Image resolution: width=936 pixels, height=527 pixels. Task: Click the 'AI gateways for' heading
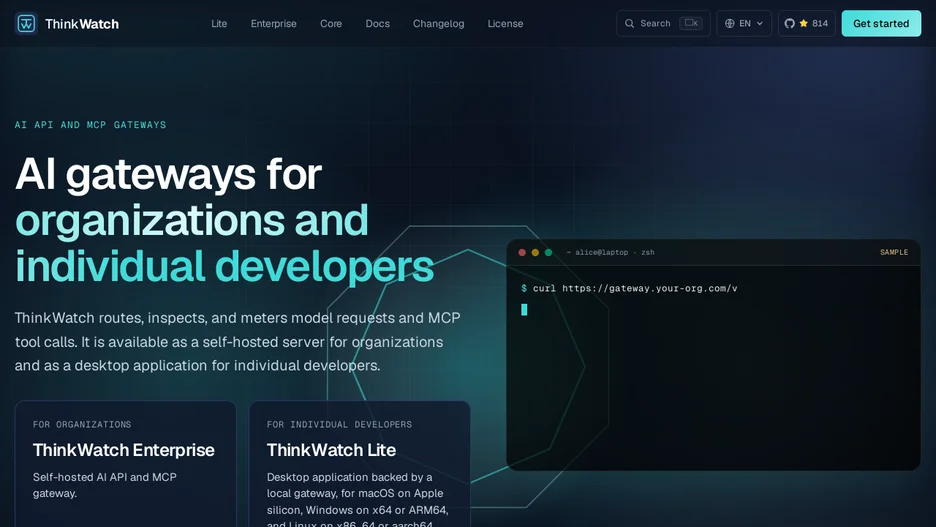[x=168, y=174]
